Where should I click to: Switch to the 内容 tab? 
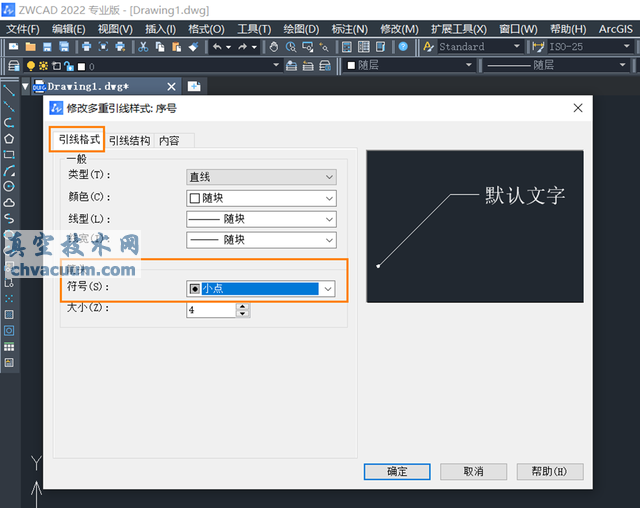169,141
